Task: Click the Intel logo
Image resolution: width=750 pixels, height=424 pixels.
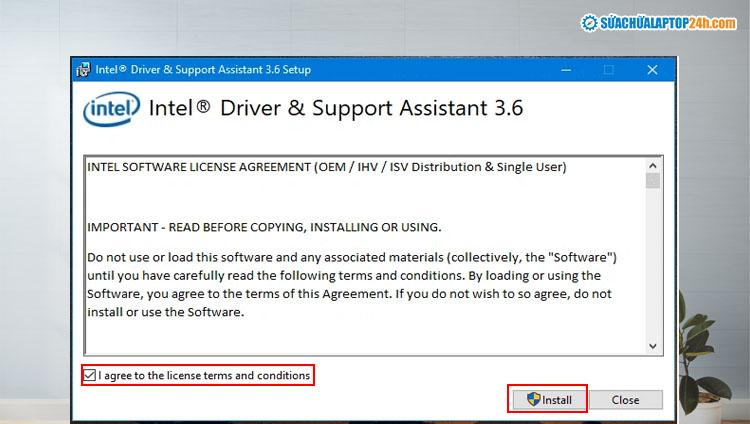Action: (x=111, y=109)
